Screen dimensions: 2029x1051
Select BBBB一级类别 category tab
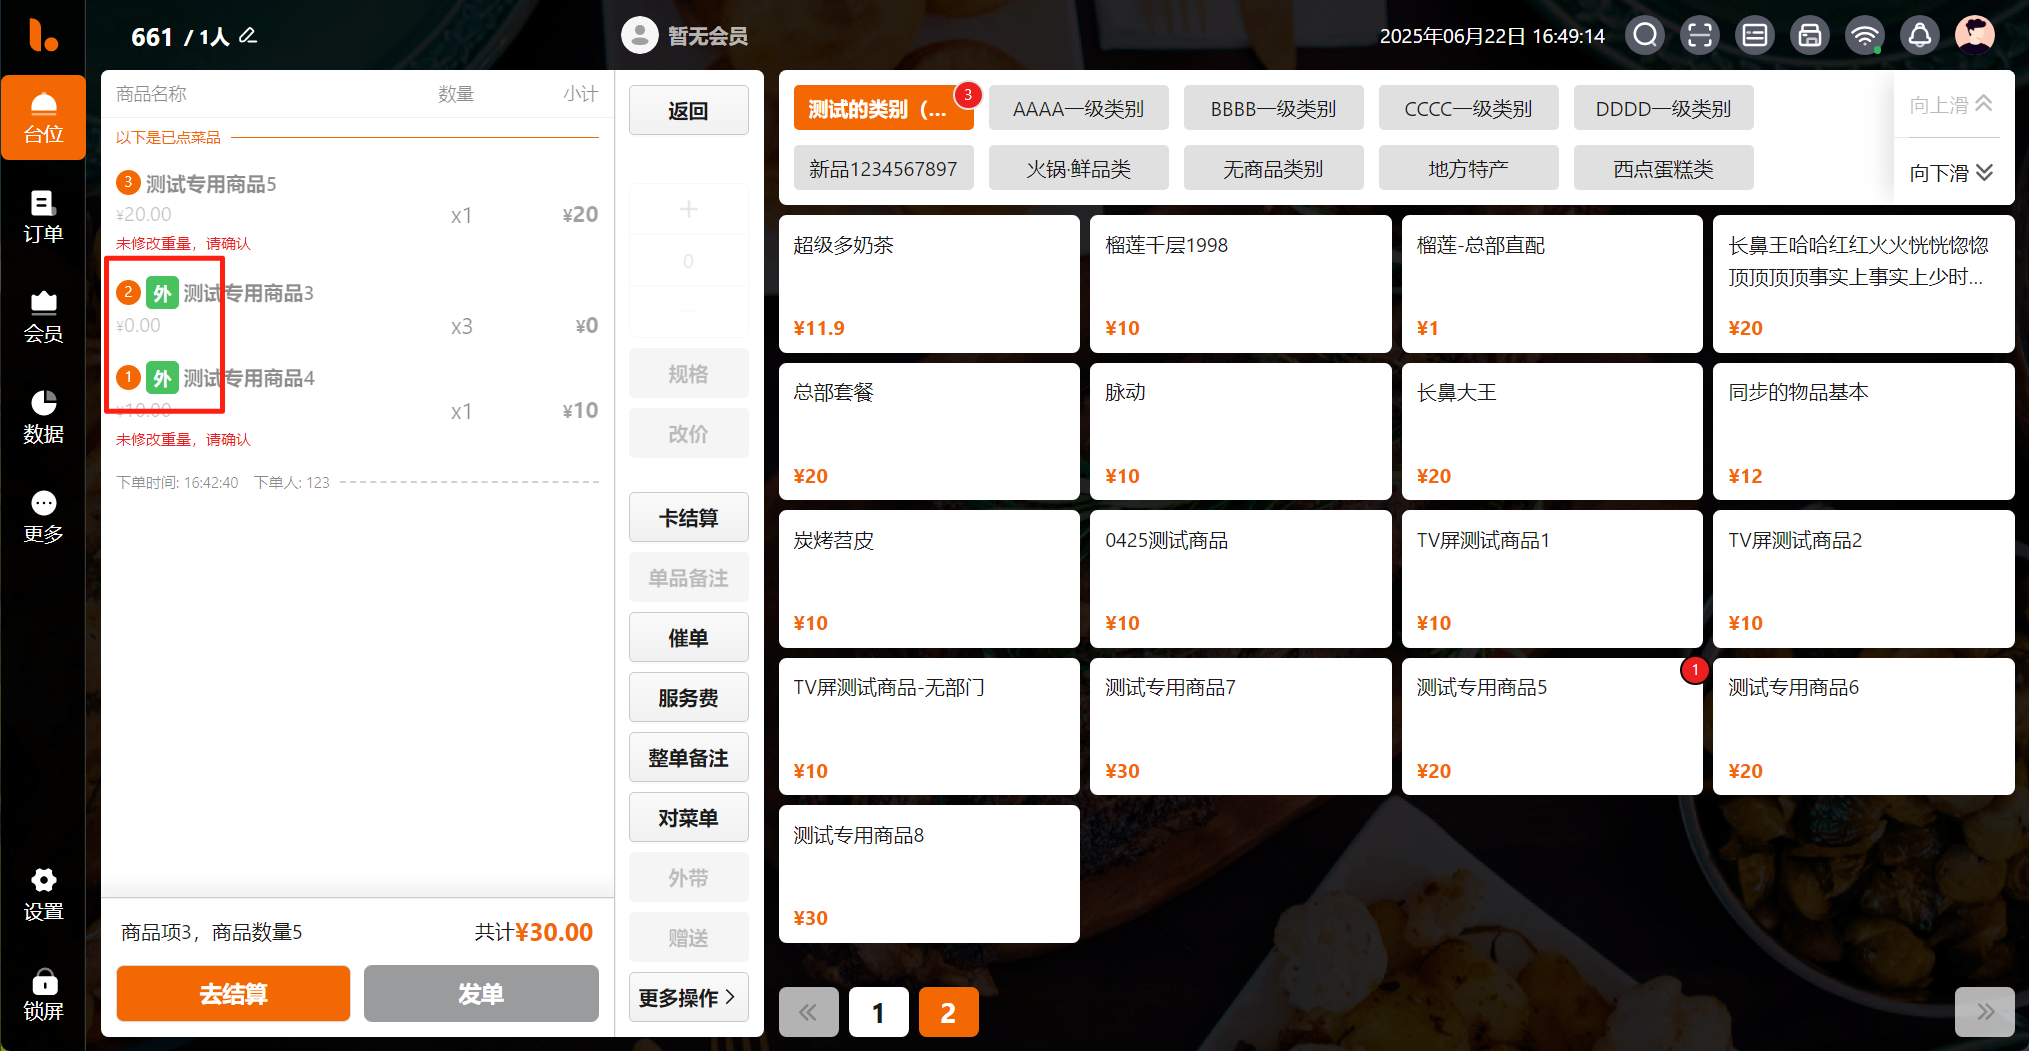1273,108
